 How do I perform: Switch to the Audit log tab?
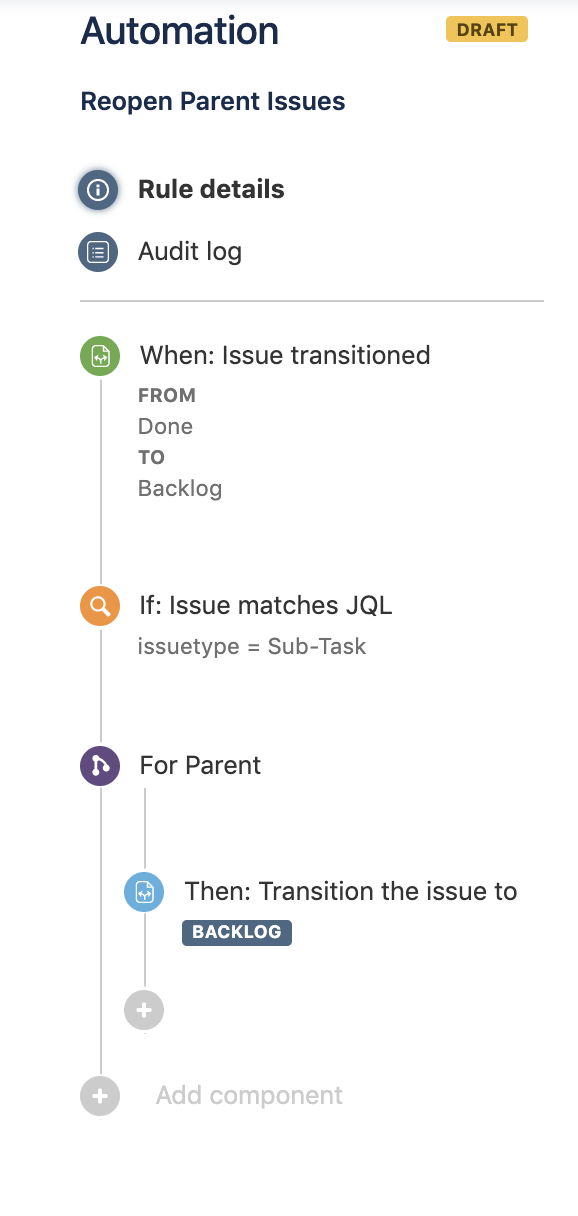pos(189,252)
